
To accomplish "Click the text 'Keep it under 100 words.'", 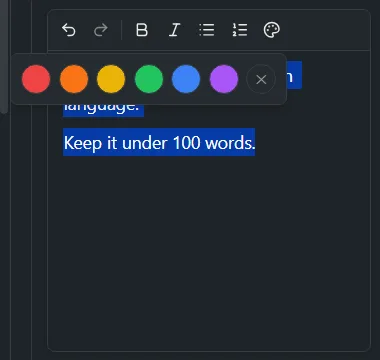I will [x=159, y=143].
